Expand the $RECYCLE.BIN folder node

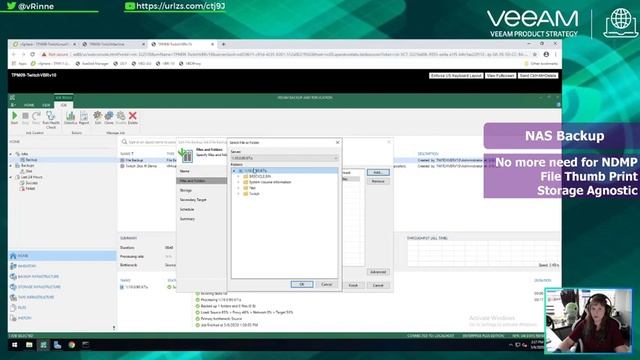[x=239, y=176]
